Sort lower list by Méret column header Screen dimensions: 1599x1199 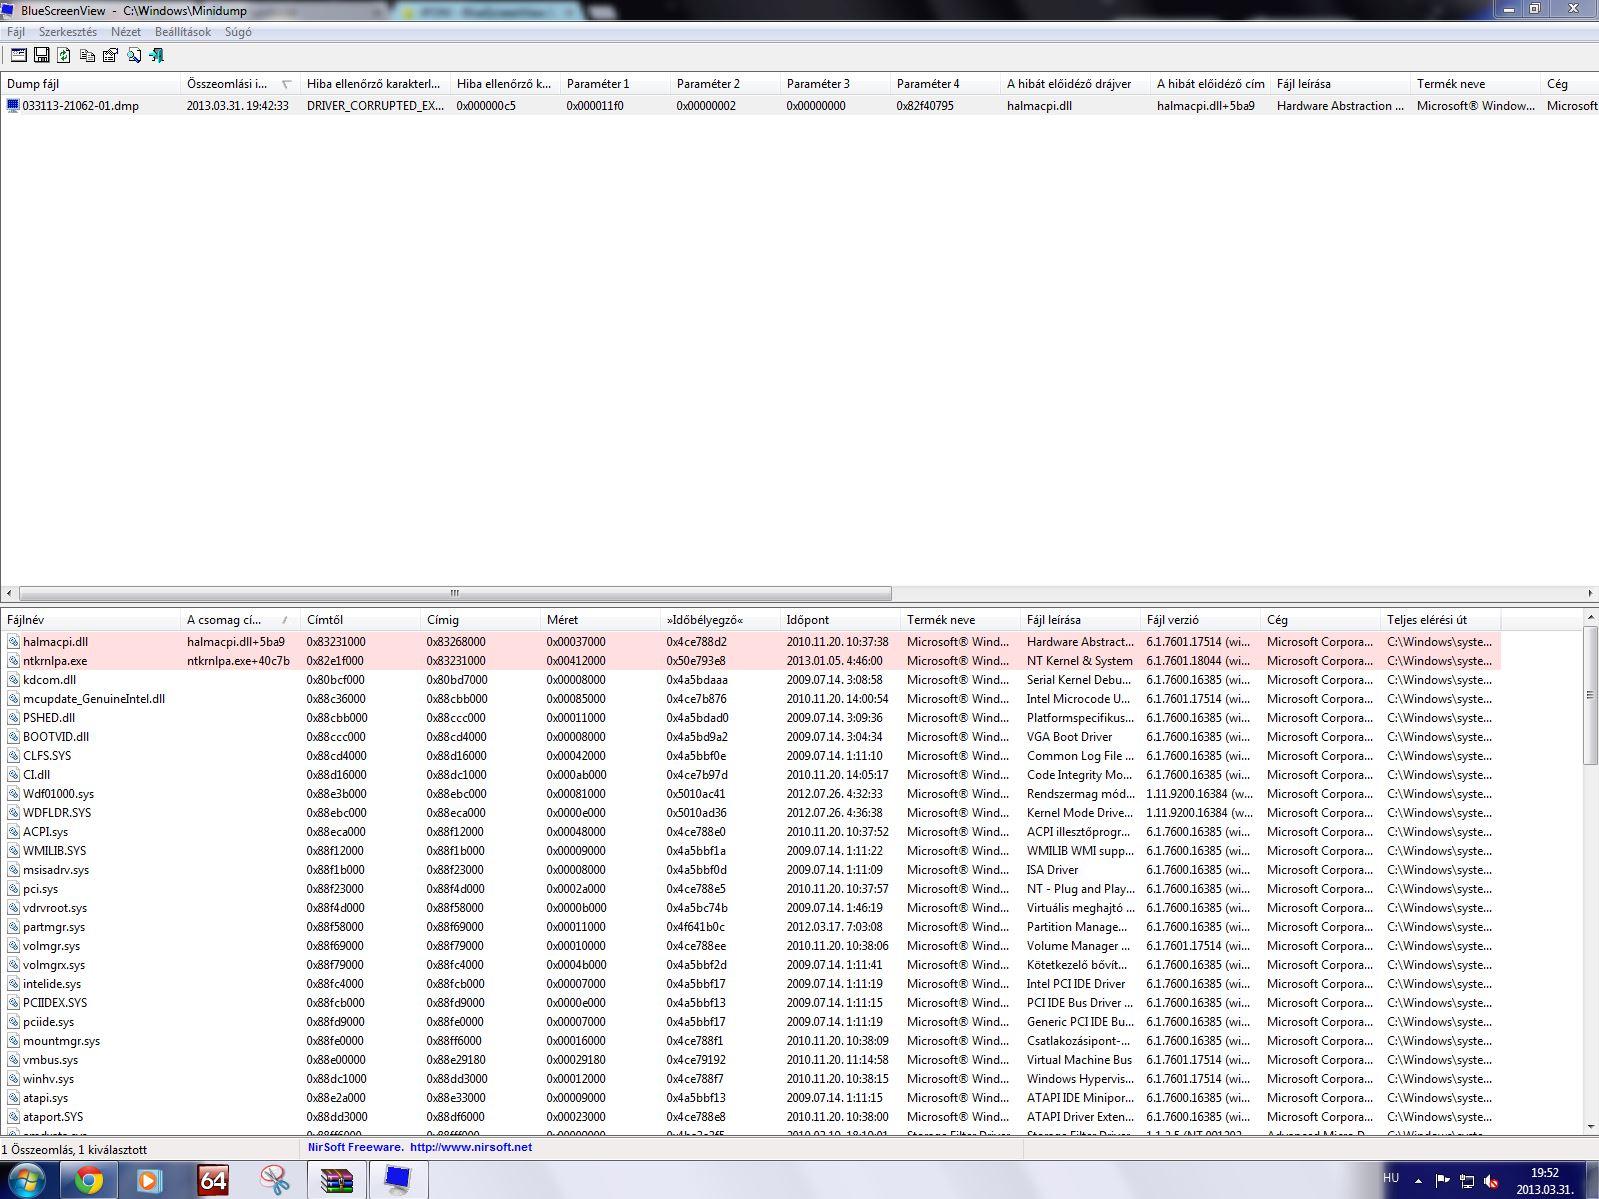(x=600, y=620)
